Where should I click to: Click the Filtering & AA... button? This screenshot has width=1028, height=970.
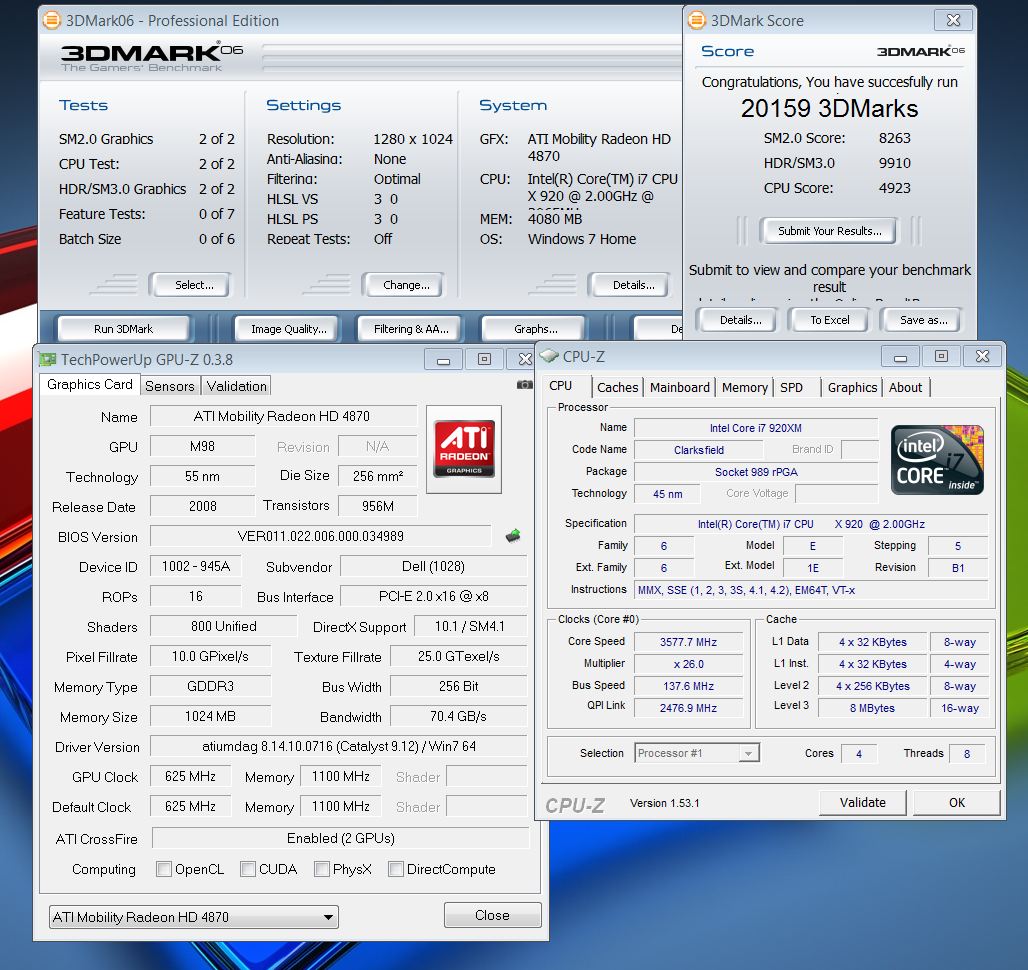coord(411,328)
